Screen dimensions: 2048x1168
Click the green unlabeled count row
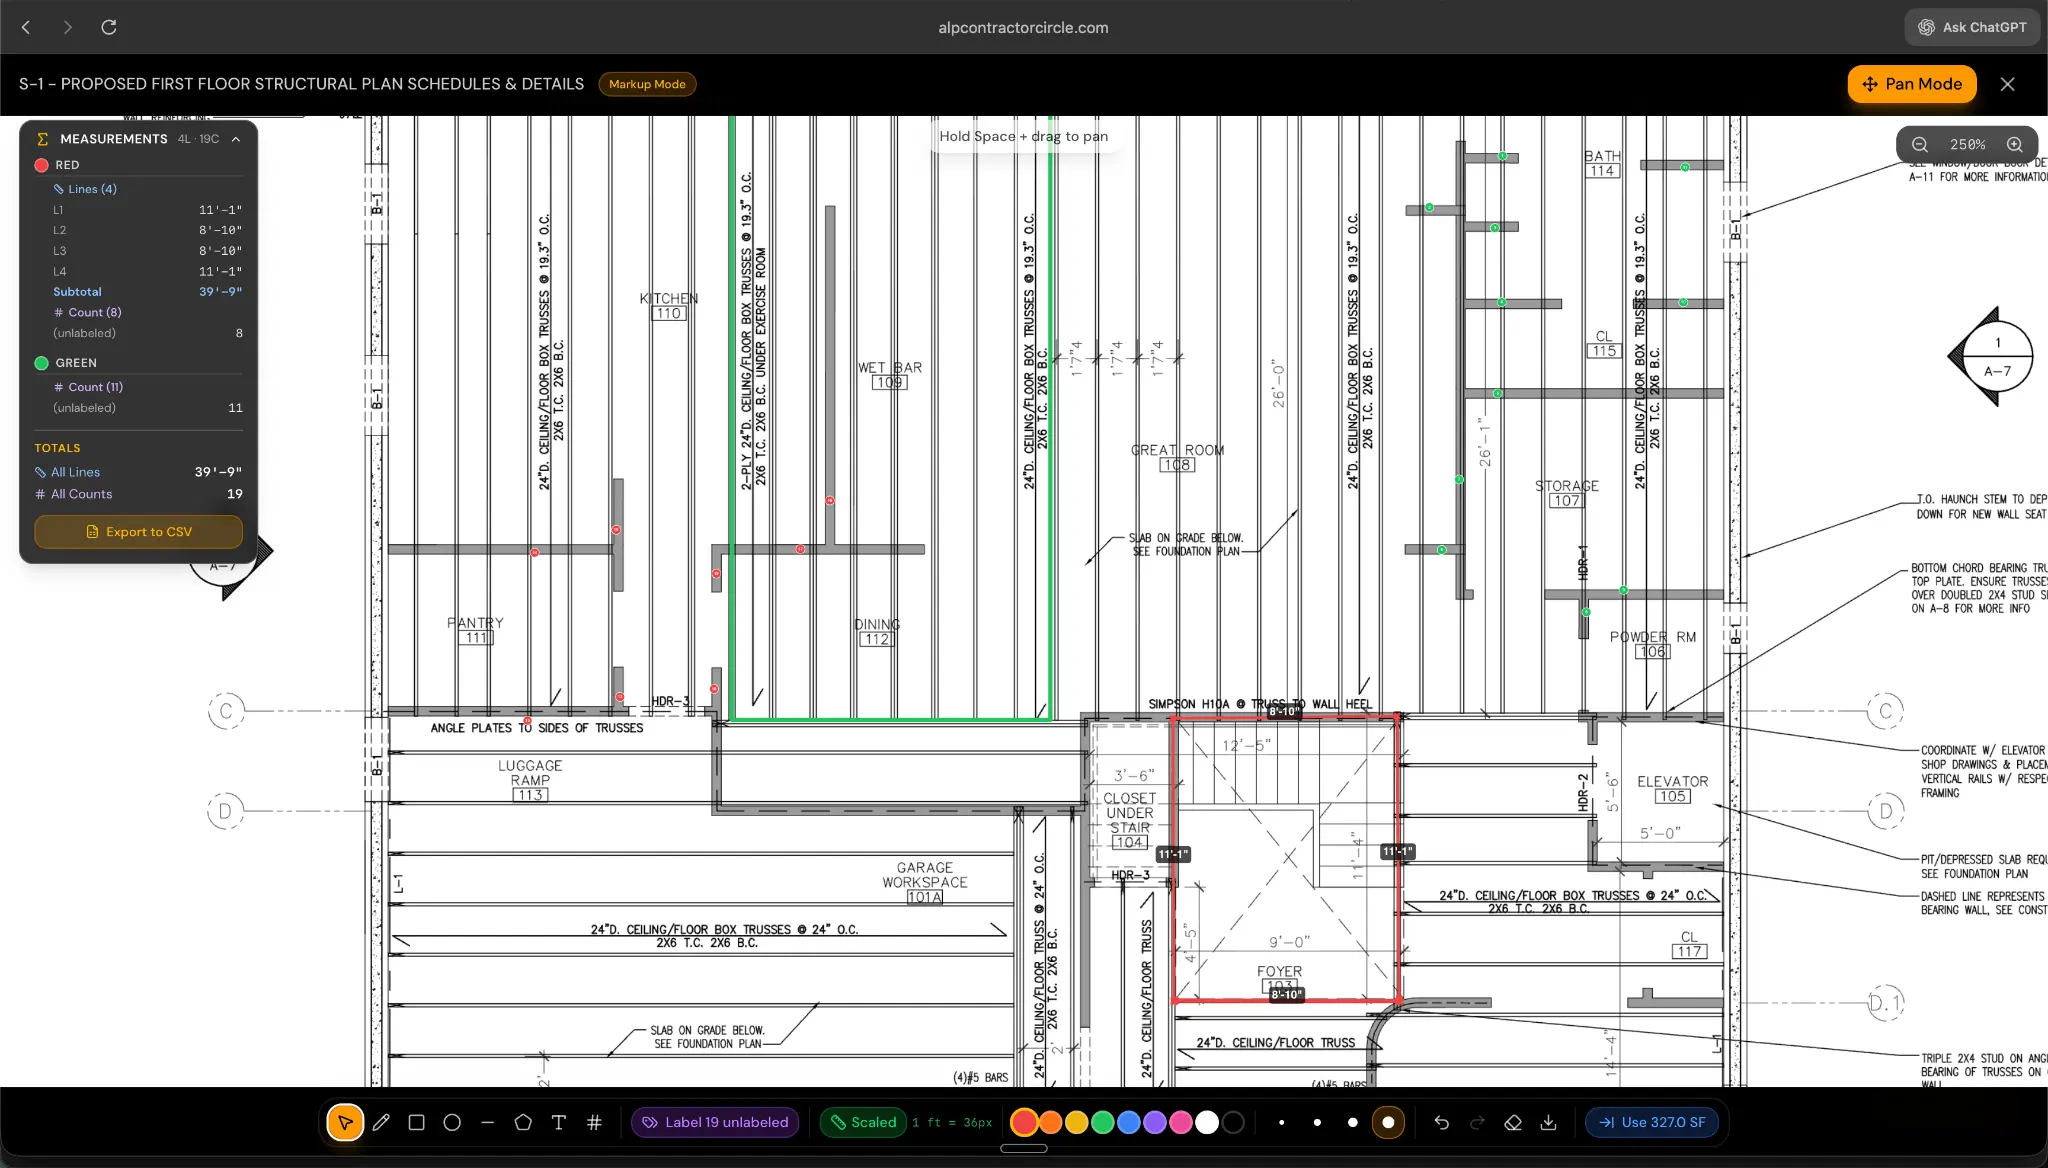(147, 408)
